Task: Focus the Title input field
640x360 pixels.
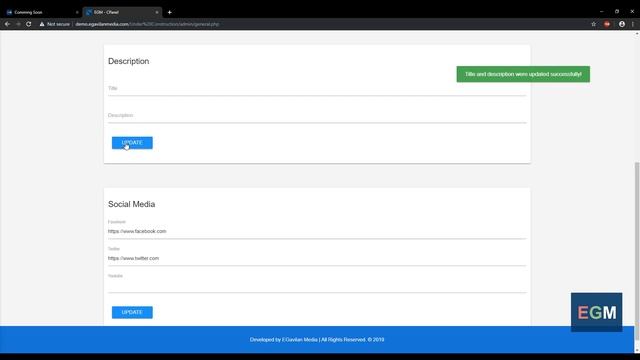Action: click(x=317, y=89)
